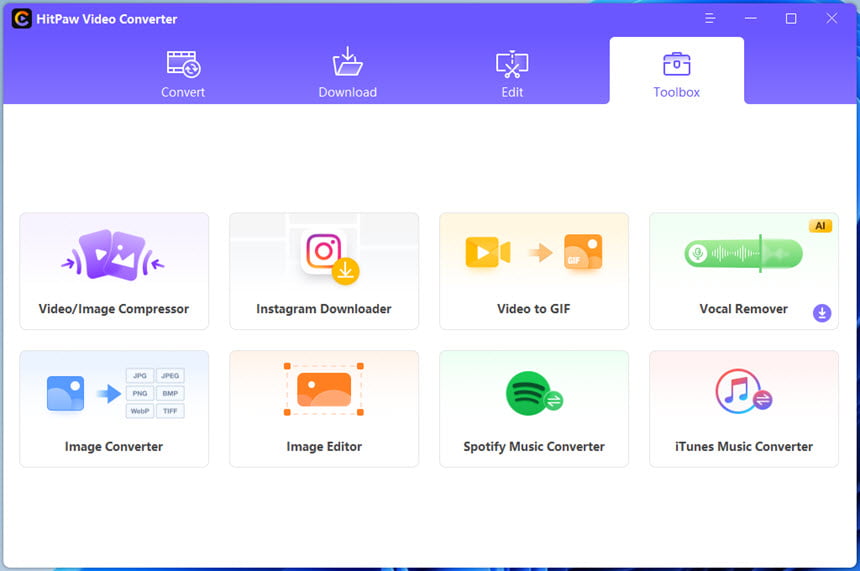
Task: Click the Video to GIF label
Action: [534, 309]
